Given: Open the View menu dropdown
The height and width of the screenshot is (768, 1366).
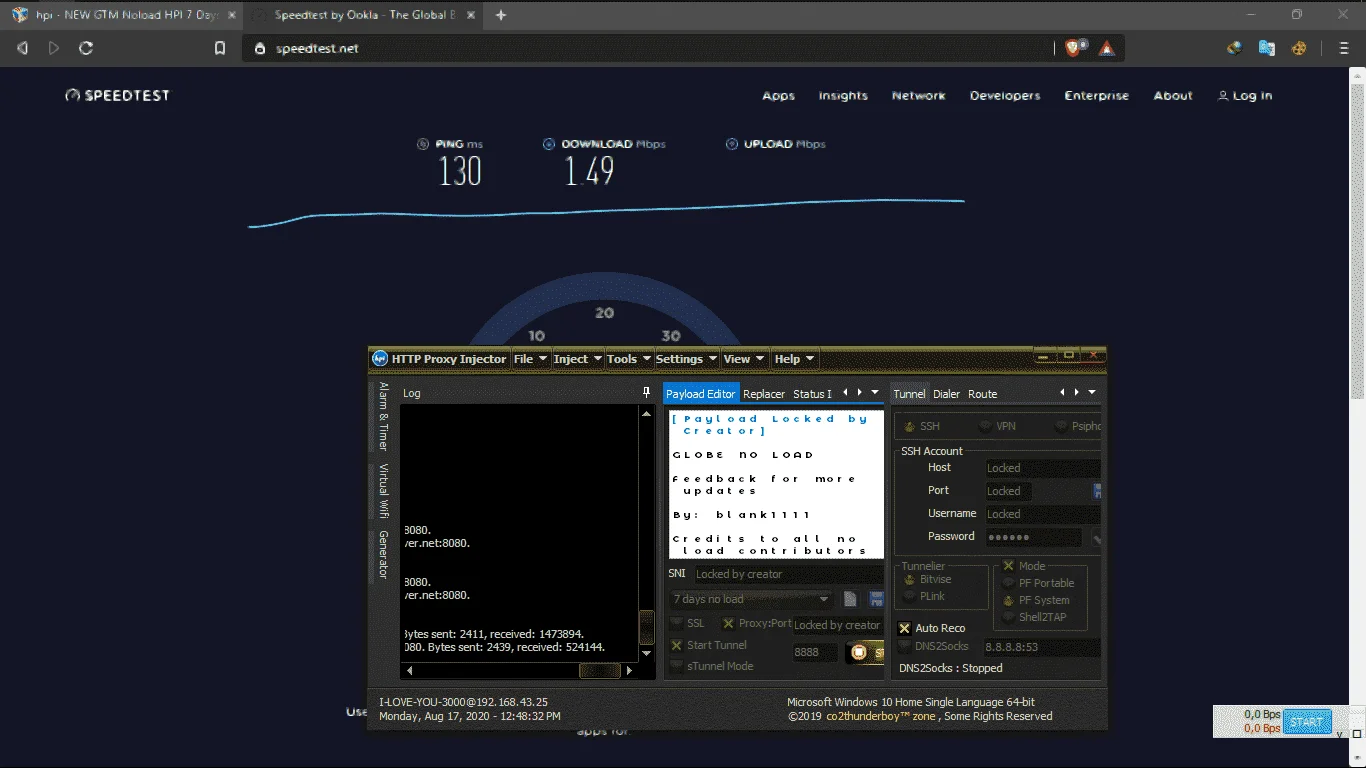Looking at the screenshot, I should pos(744,359).
